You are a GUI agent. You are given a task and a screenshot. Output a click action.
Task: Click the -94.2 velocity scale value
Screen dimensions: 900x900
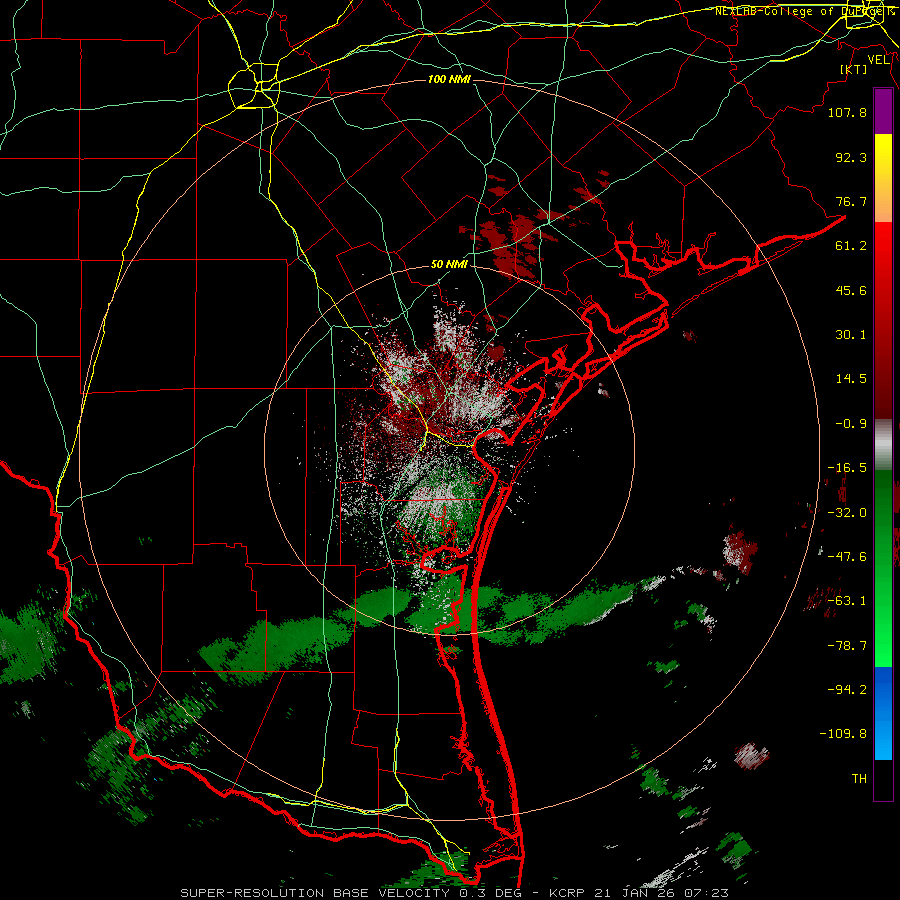tap(847, 689)
